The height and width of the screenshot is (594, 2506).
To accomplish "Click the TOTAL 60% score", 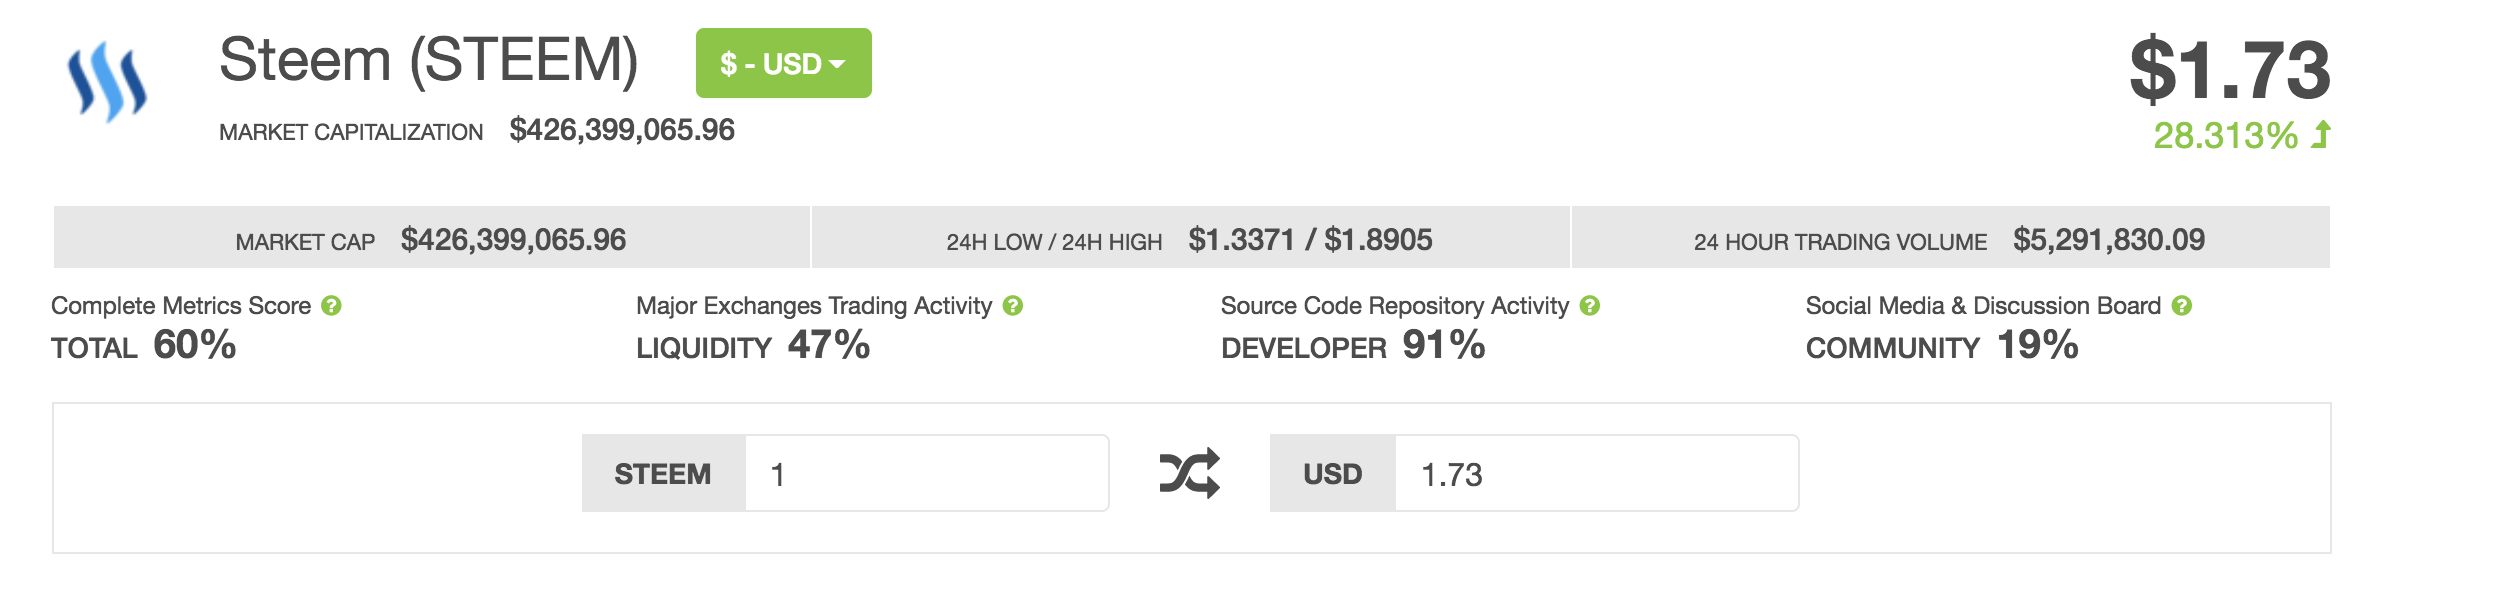I will coord(144,346).
